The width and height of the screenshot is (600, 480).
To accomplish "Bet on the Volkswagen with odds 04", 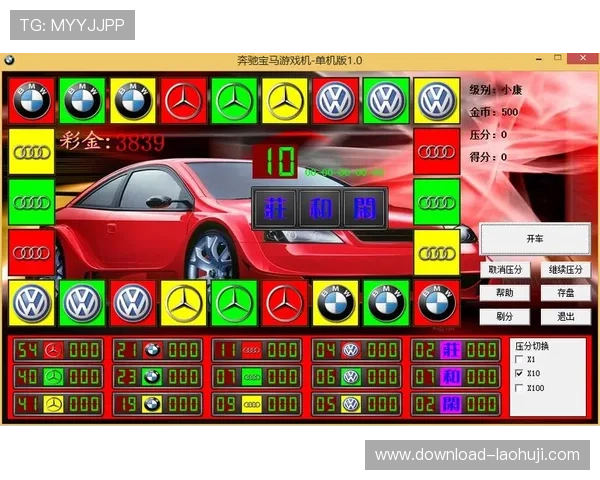I will (351, 350).
